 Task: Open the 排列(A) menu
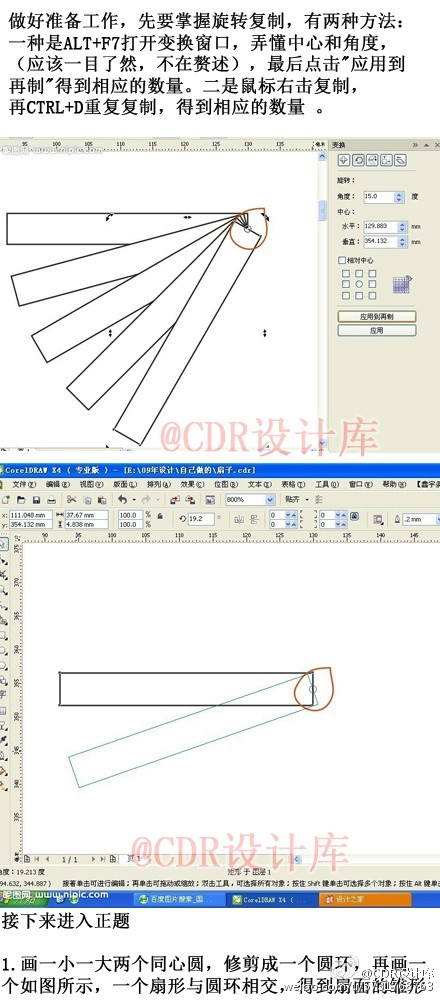tap(159, 485)
